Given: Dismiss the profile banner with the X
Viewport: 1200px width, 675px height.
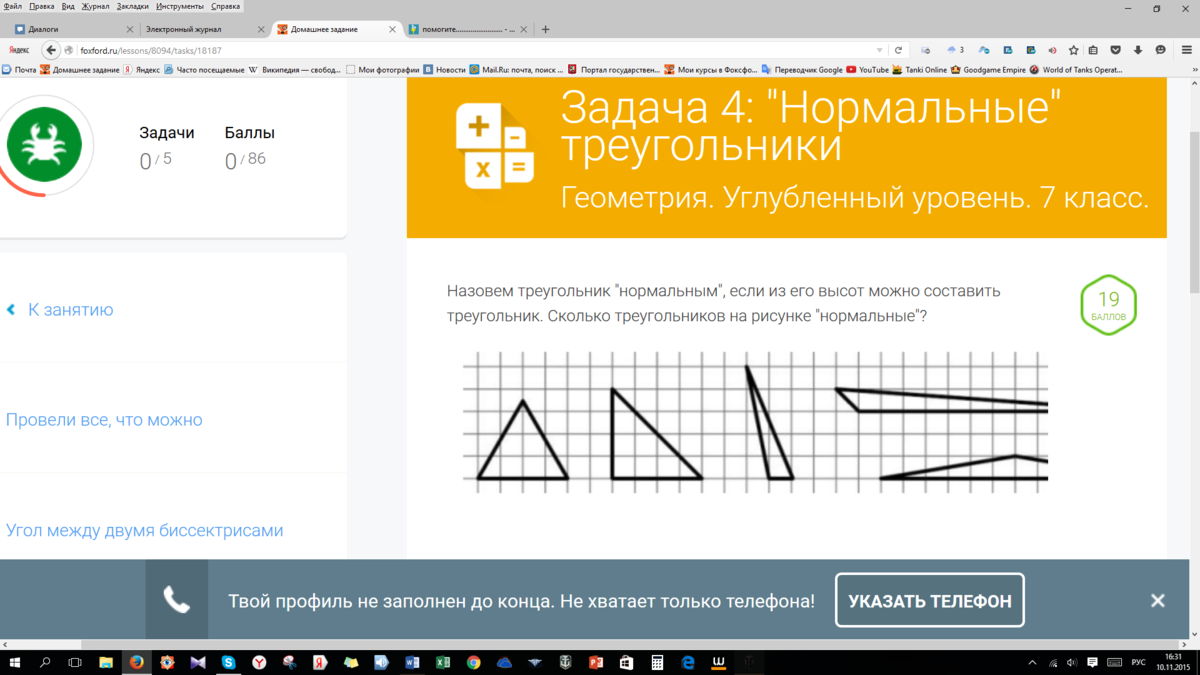Looking at the screenshot, I should point(1158,601).
